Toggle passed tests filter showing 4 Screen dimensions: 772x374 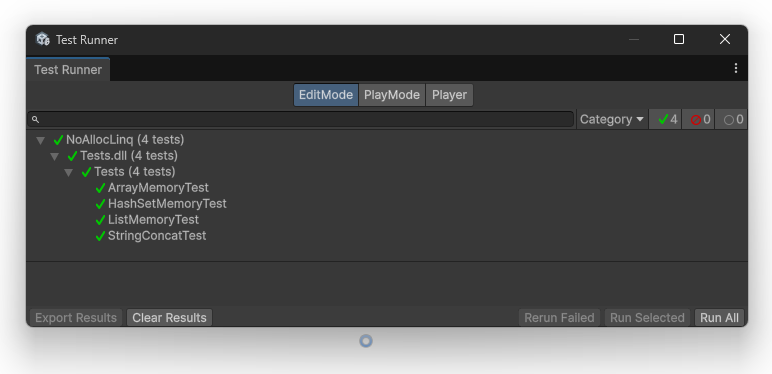[665, 120]
